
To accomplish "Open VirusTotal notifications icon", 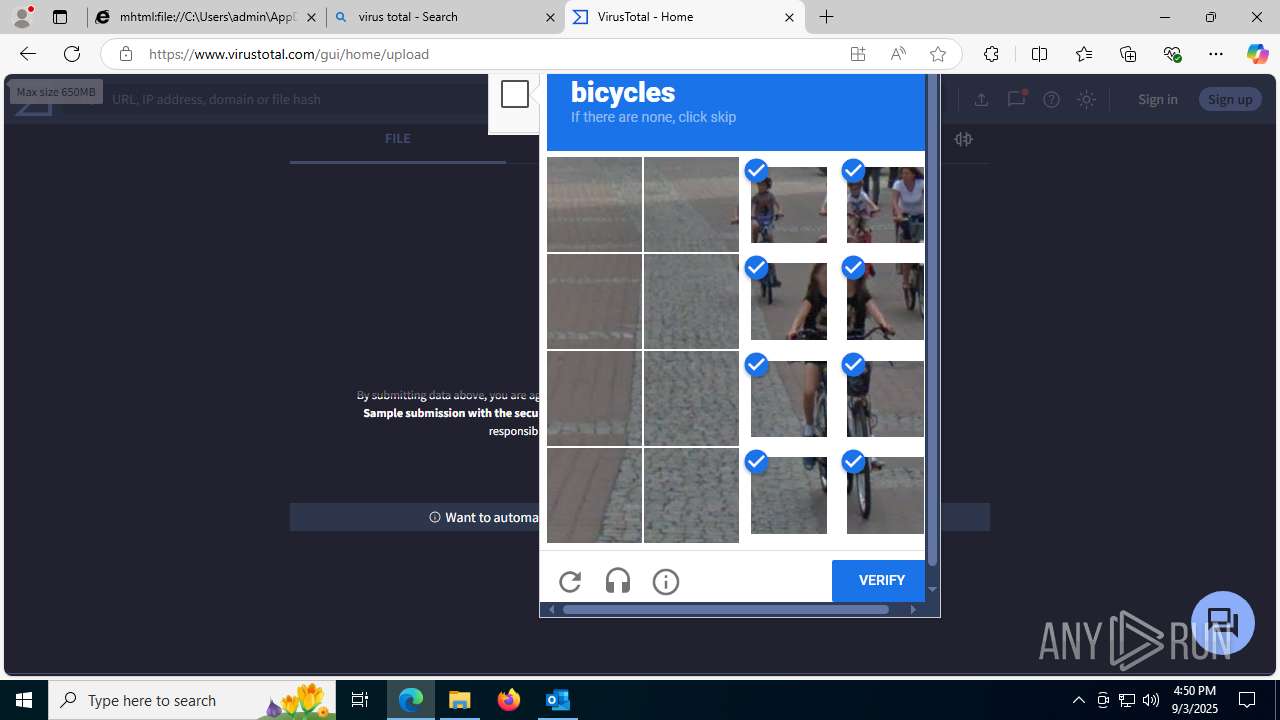I will (1016, 98).
